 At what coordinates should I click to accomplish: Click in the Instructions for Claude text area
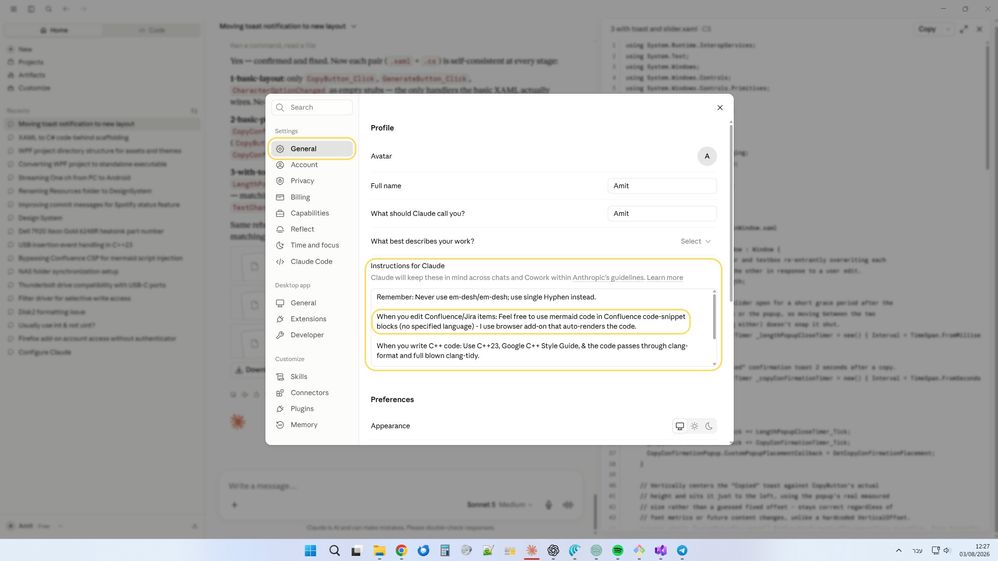(541, 327)
